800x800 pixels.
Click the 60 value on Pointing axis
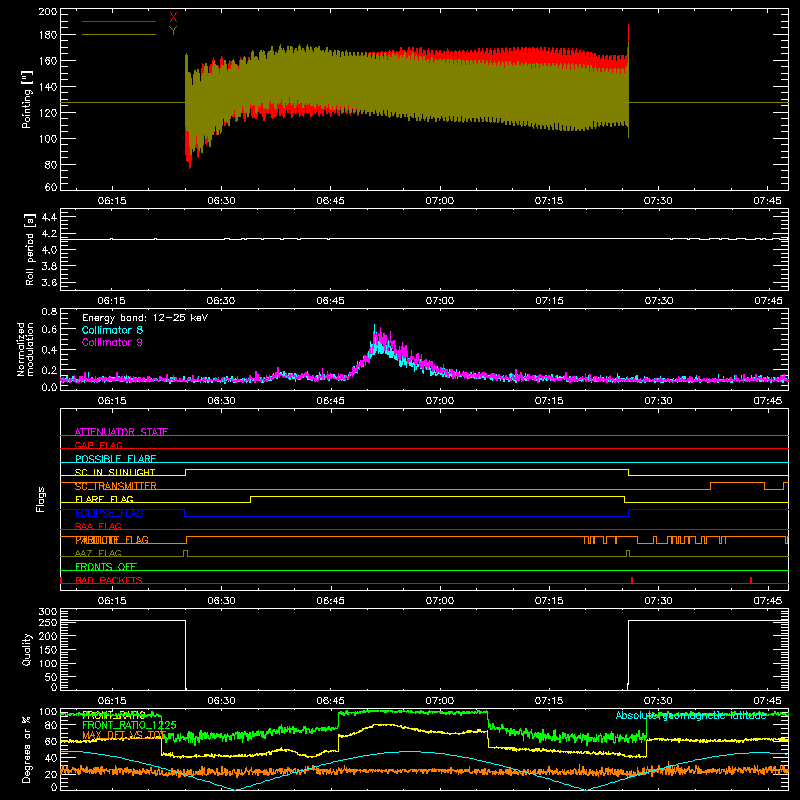pos(51,187)
